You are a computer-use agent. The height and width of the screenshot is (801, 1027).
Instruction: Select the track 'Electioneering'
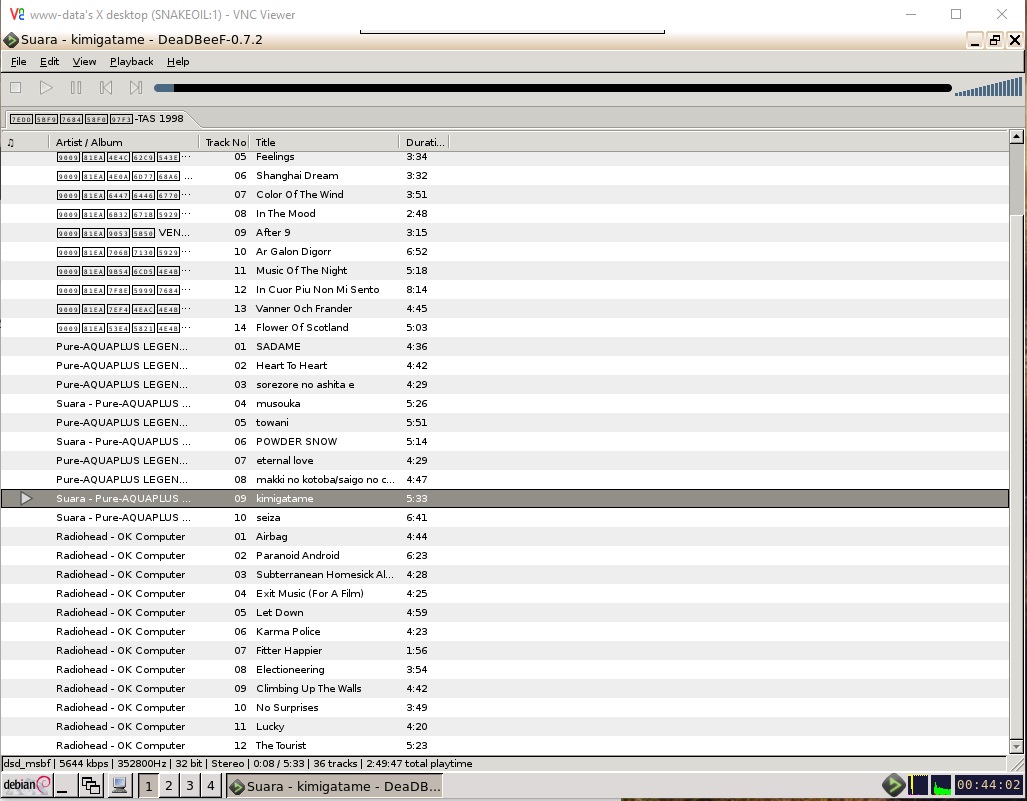(504, 669)
